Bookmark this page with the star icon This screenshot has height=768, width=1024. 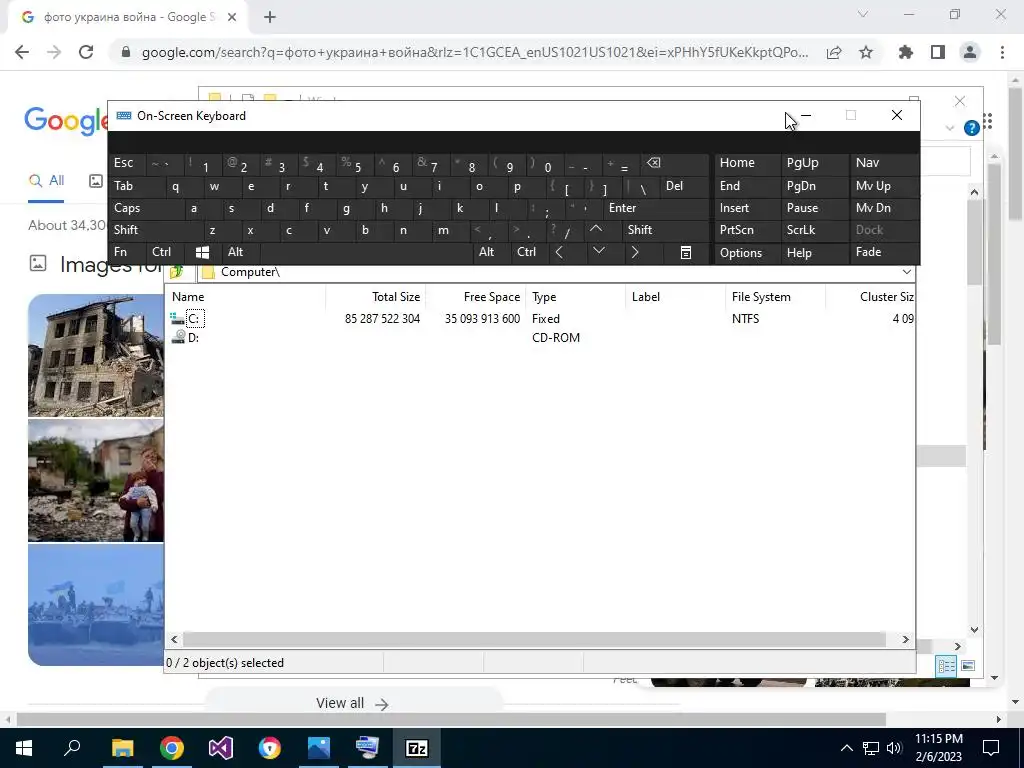pyautogui.click(x=866, y=52)
